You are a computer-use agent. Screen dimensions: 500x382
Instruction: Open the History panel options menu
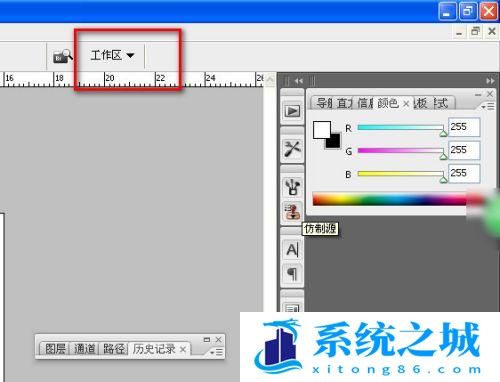(x=216, y=352)
